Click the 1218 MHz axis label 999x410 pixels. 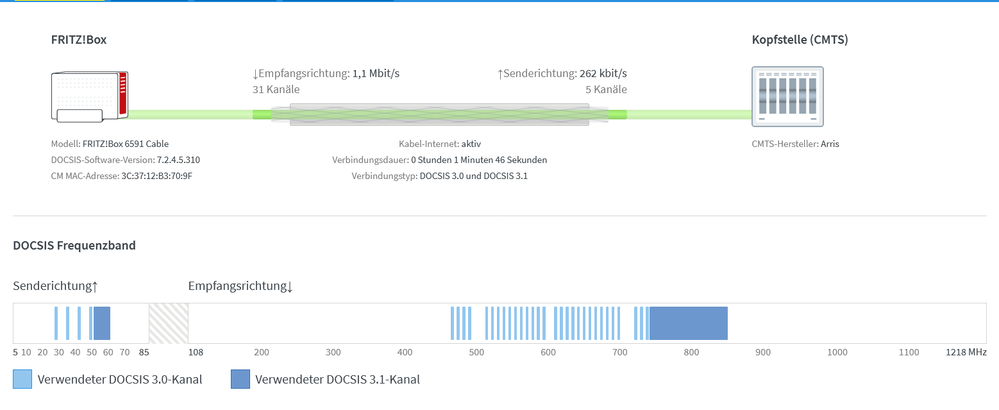967,352
